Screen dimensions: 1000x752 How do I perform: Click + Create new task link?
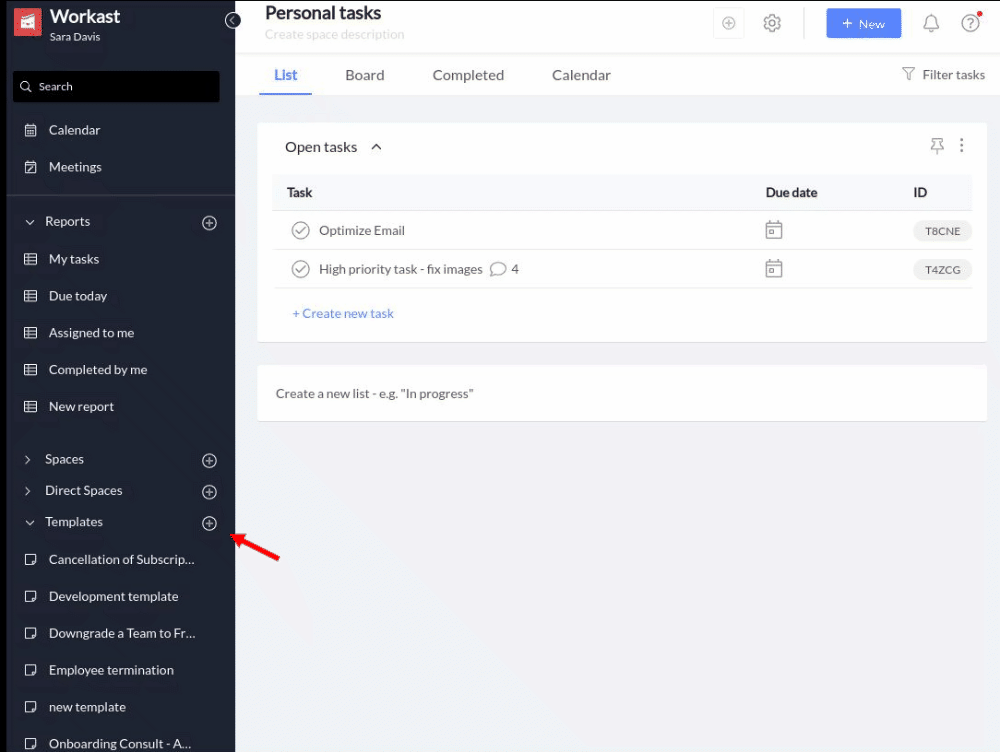tap(343, 314)
